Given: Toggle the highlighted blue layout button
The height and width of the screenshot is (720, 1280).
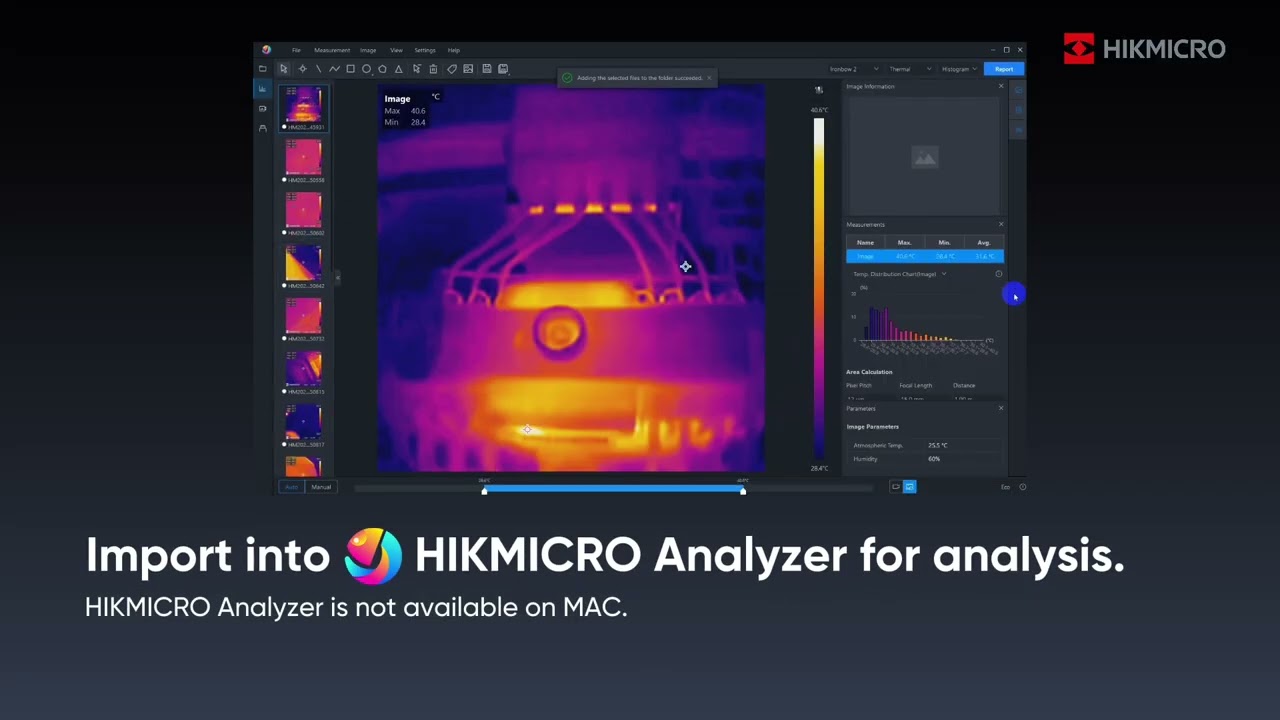Looking at the screenshot, I should 909,487.
